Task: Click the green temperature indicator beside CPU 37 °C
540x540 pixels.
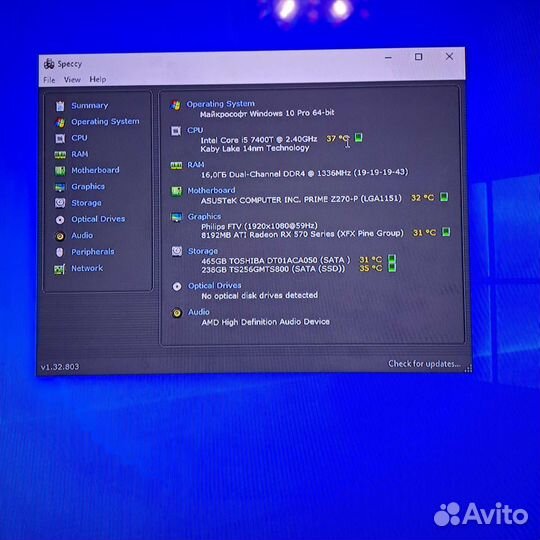Action: tap(359, 137)
